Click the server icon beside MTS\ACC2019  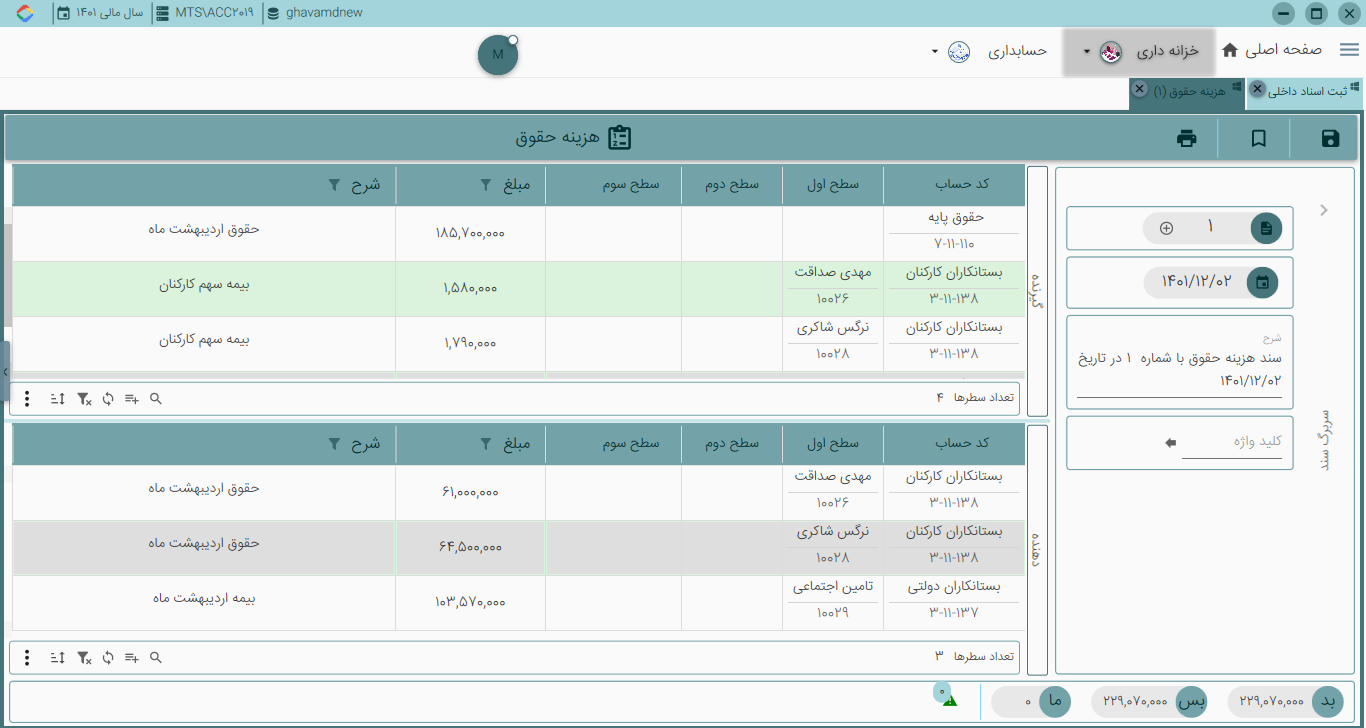160,14
